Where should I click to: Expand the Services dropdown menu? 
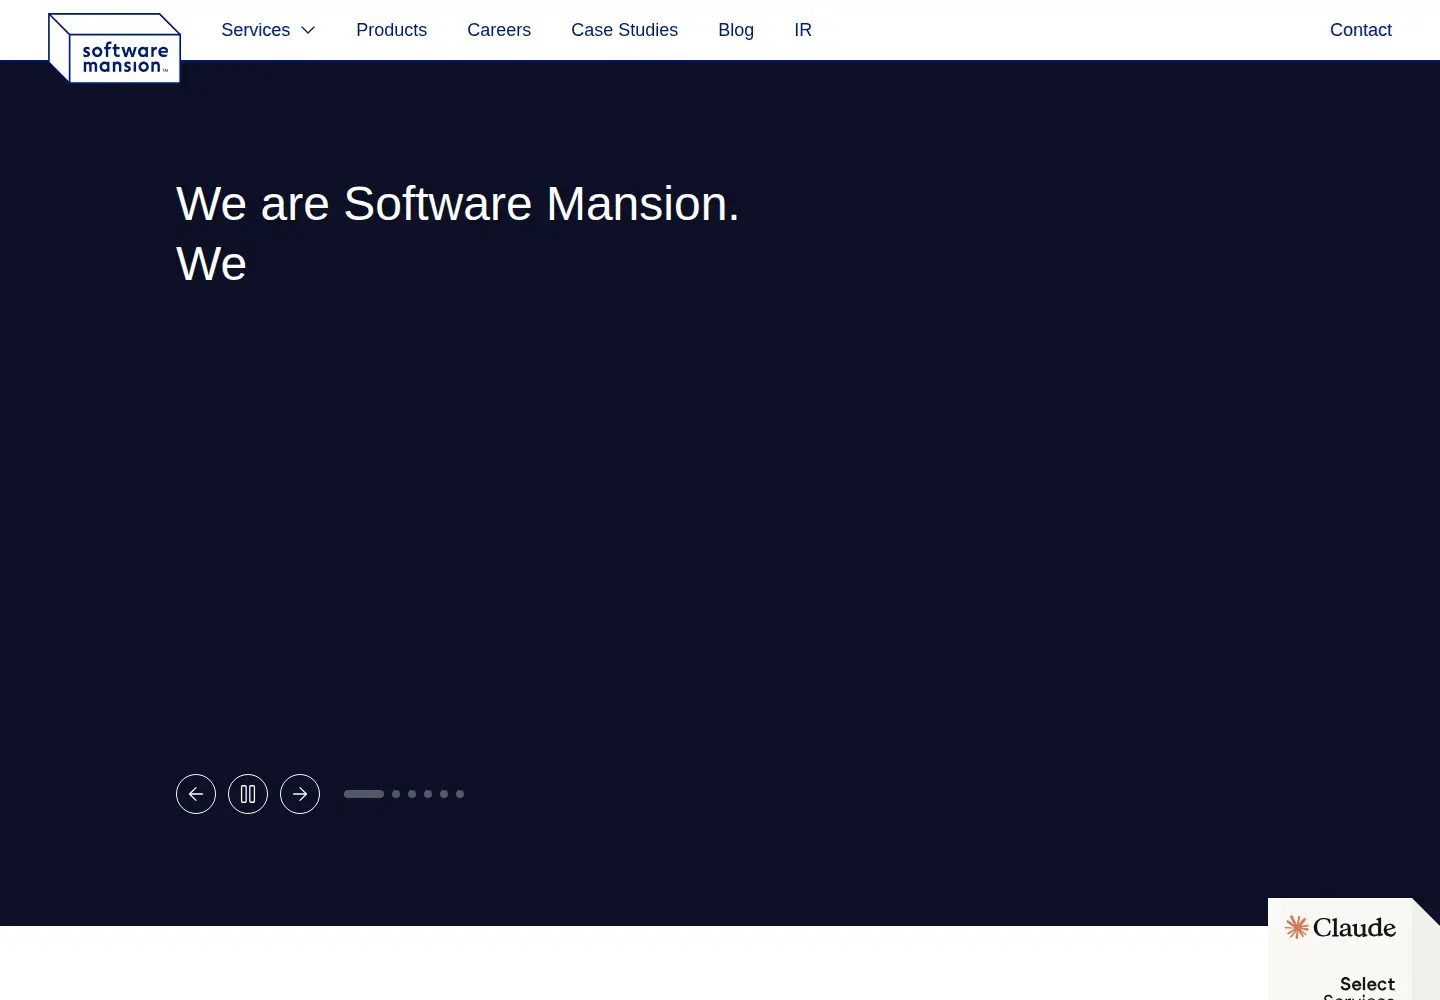tap(268, 30)
